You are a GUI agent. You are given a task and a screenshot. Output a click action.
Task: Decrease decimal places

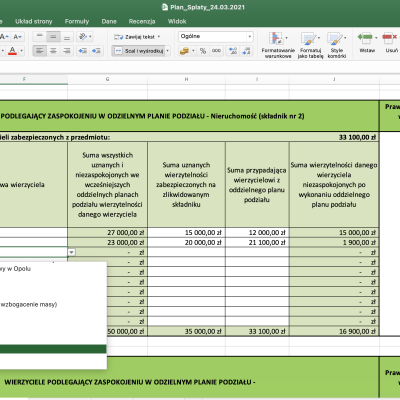(246, 51)
